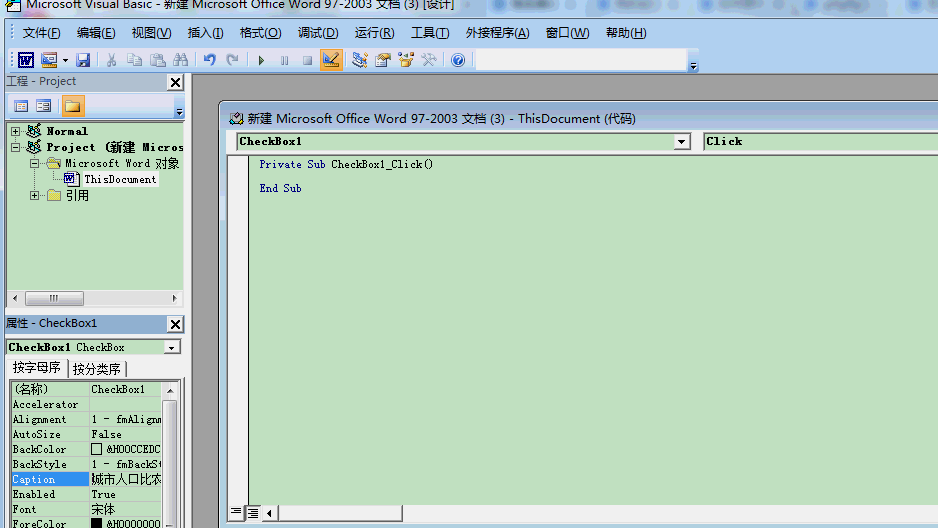938x528 pixels.
Task: Select ThisDocument in project tree
Action: (x=120, y=179)
